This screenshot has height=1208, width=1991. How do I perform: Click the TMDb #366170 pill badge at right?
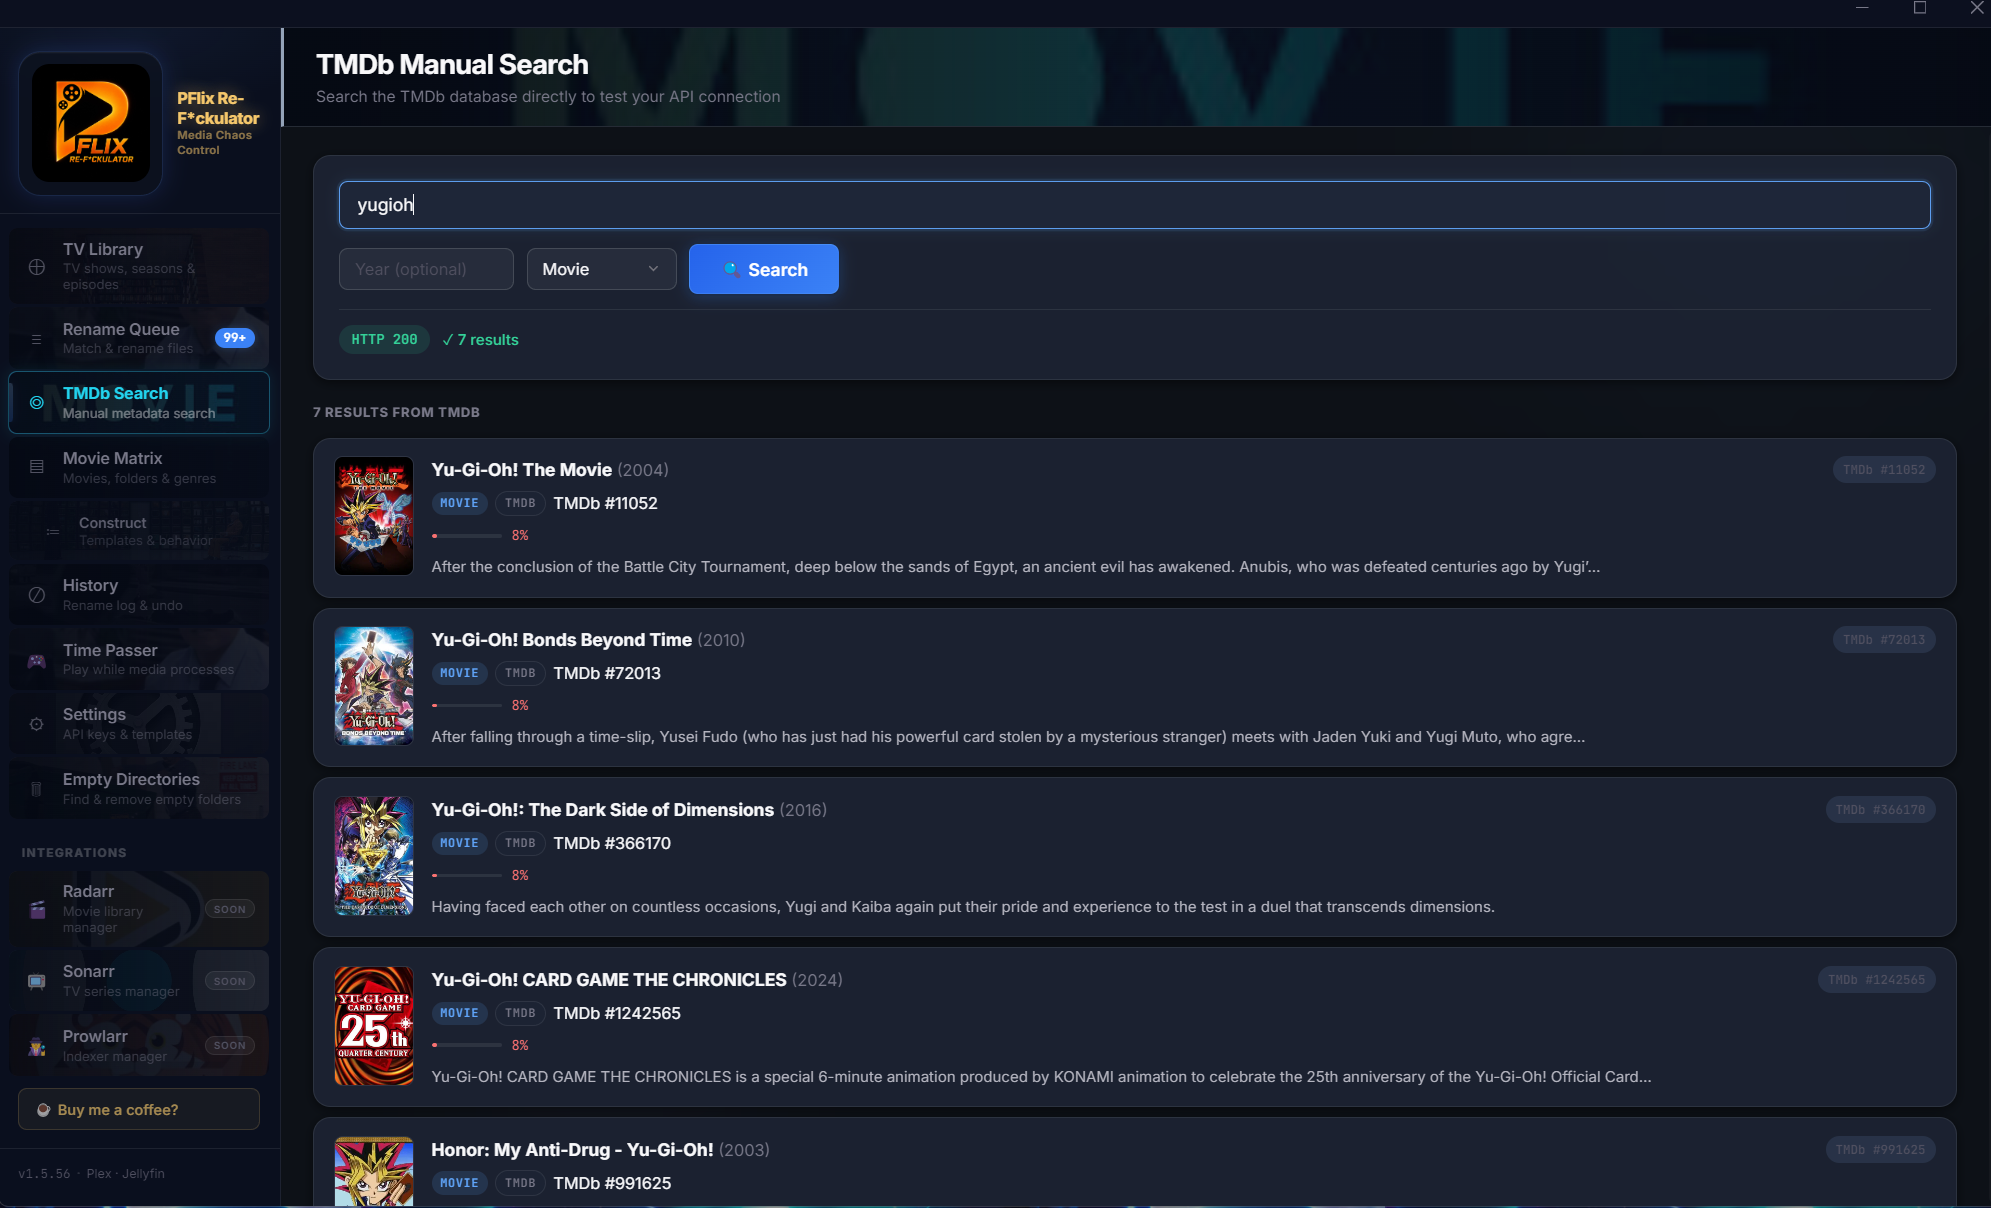tap(1880, 810)
